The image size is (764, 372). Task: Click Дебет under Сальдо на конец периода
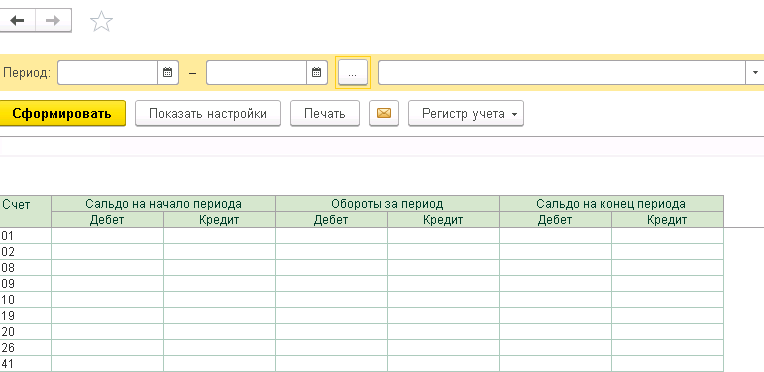(555, 219)
